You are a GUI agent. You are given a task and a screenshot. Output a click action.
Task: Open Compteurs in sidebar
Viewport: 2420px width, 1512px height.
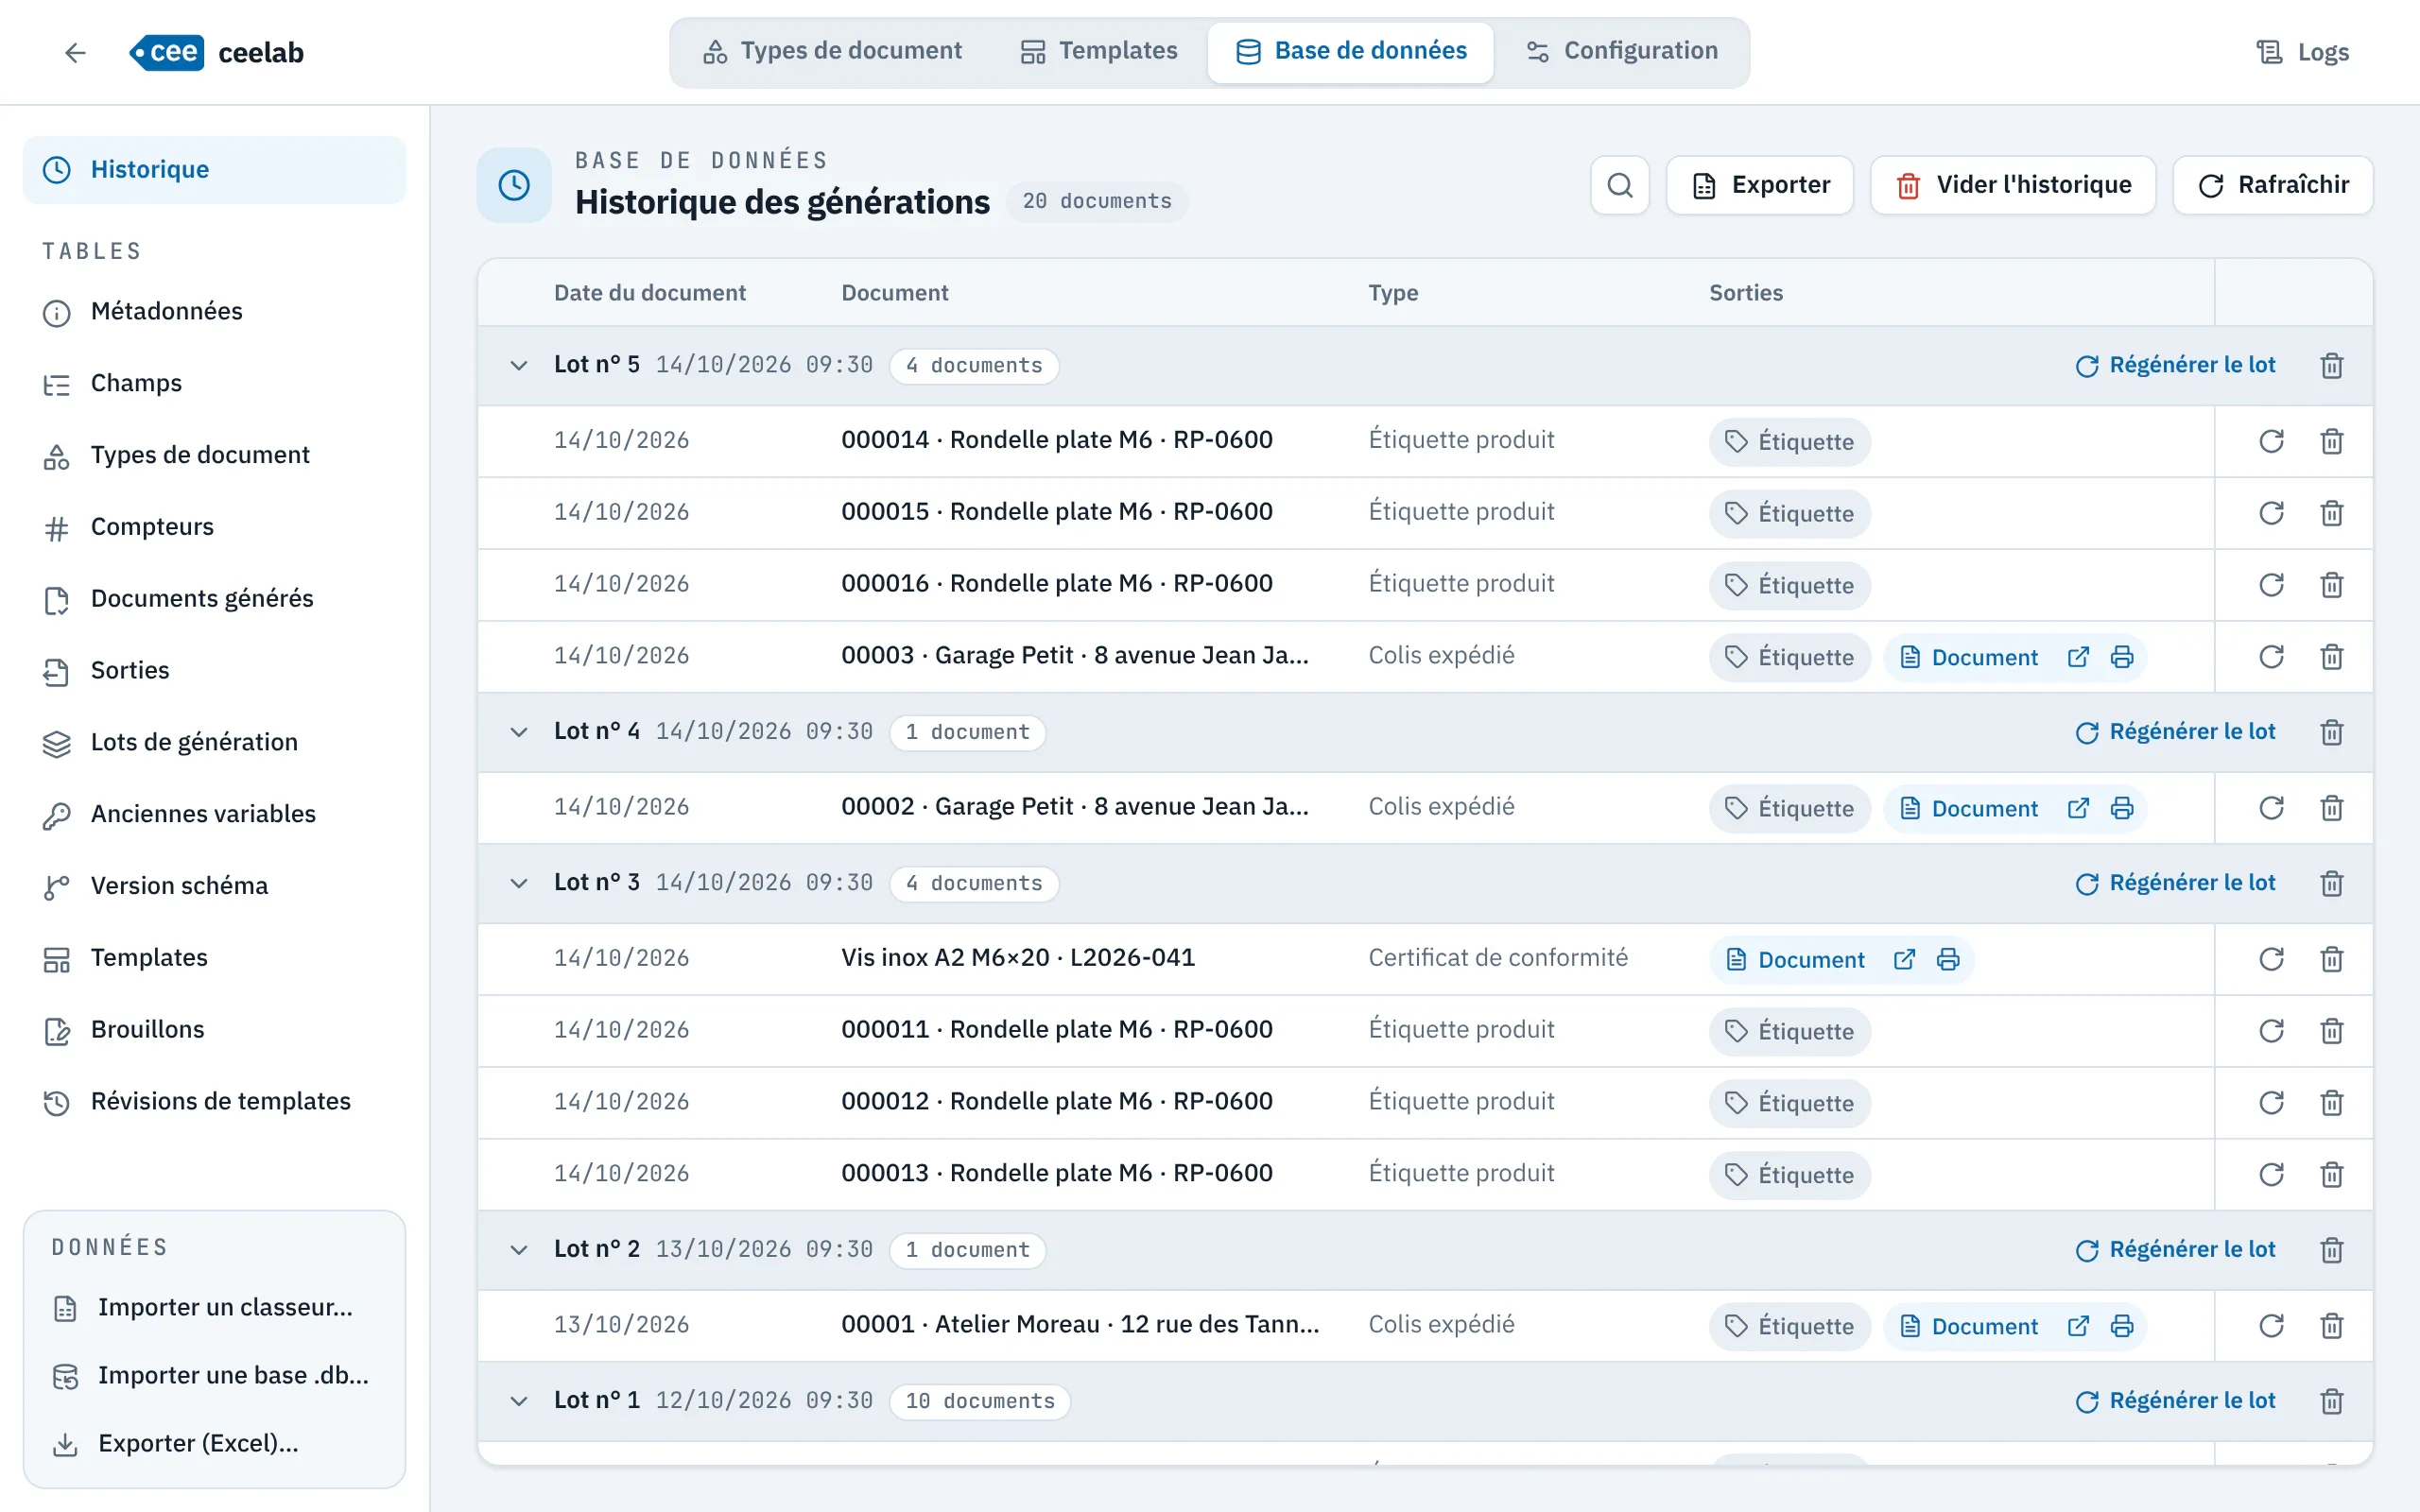coord(214,527)
